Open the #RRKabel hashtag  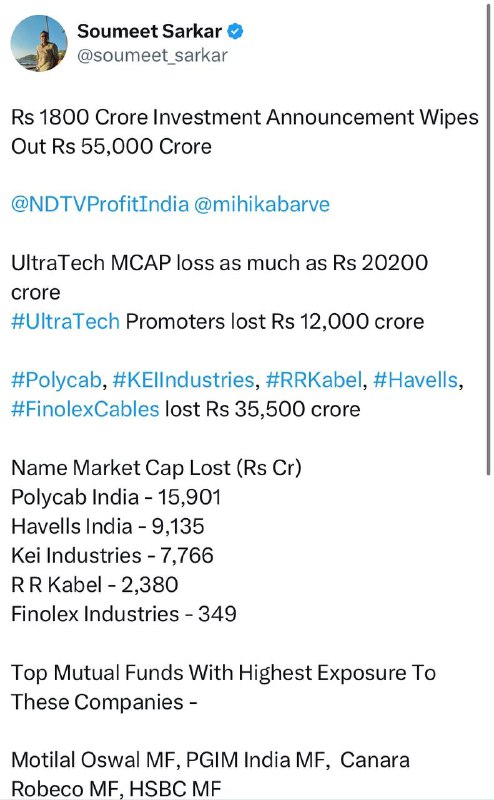coord(314,380)
